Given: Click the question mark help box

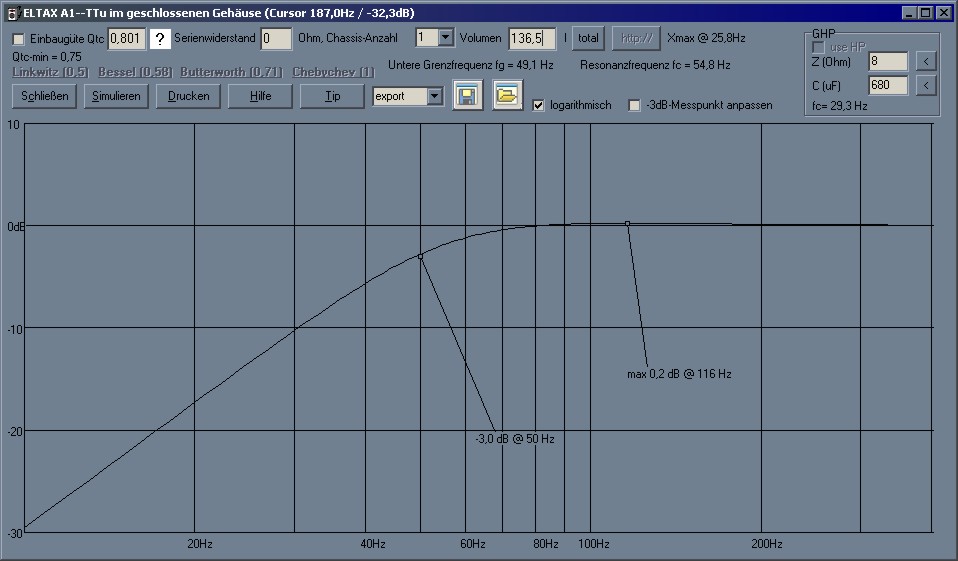Looking at the screenshot, I should [160, 39].
